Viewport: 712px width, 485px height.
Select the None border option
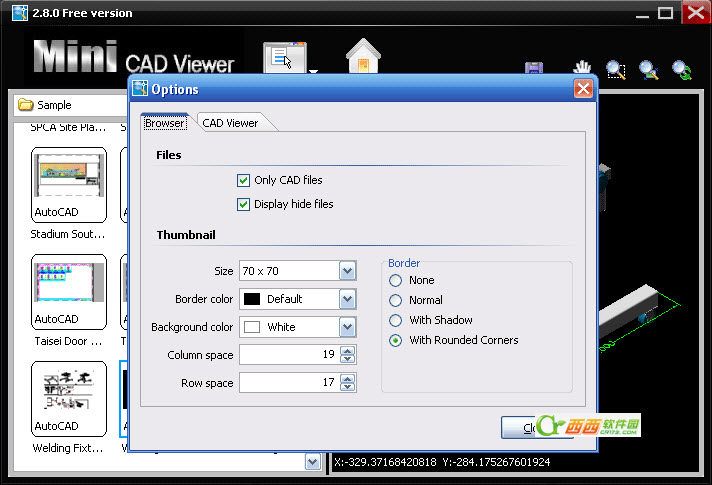396,281
